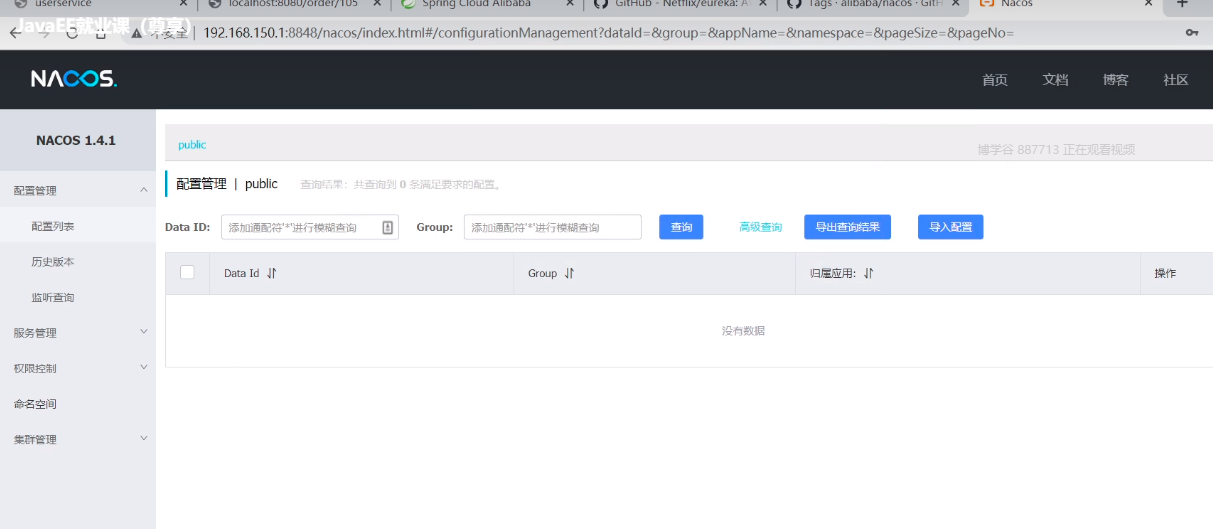The width and height of the screenshot is (1213, 529).
Task: Click the key icon in the address bar
Action: (1192, 33)
